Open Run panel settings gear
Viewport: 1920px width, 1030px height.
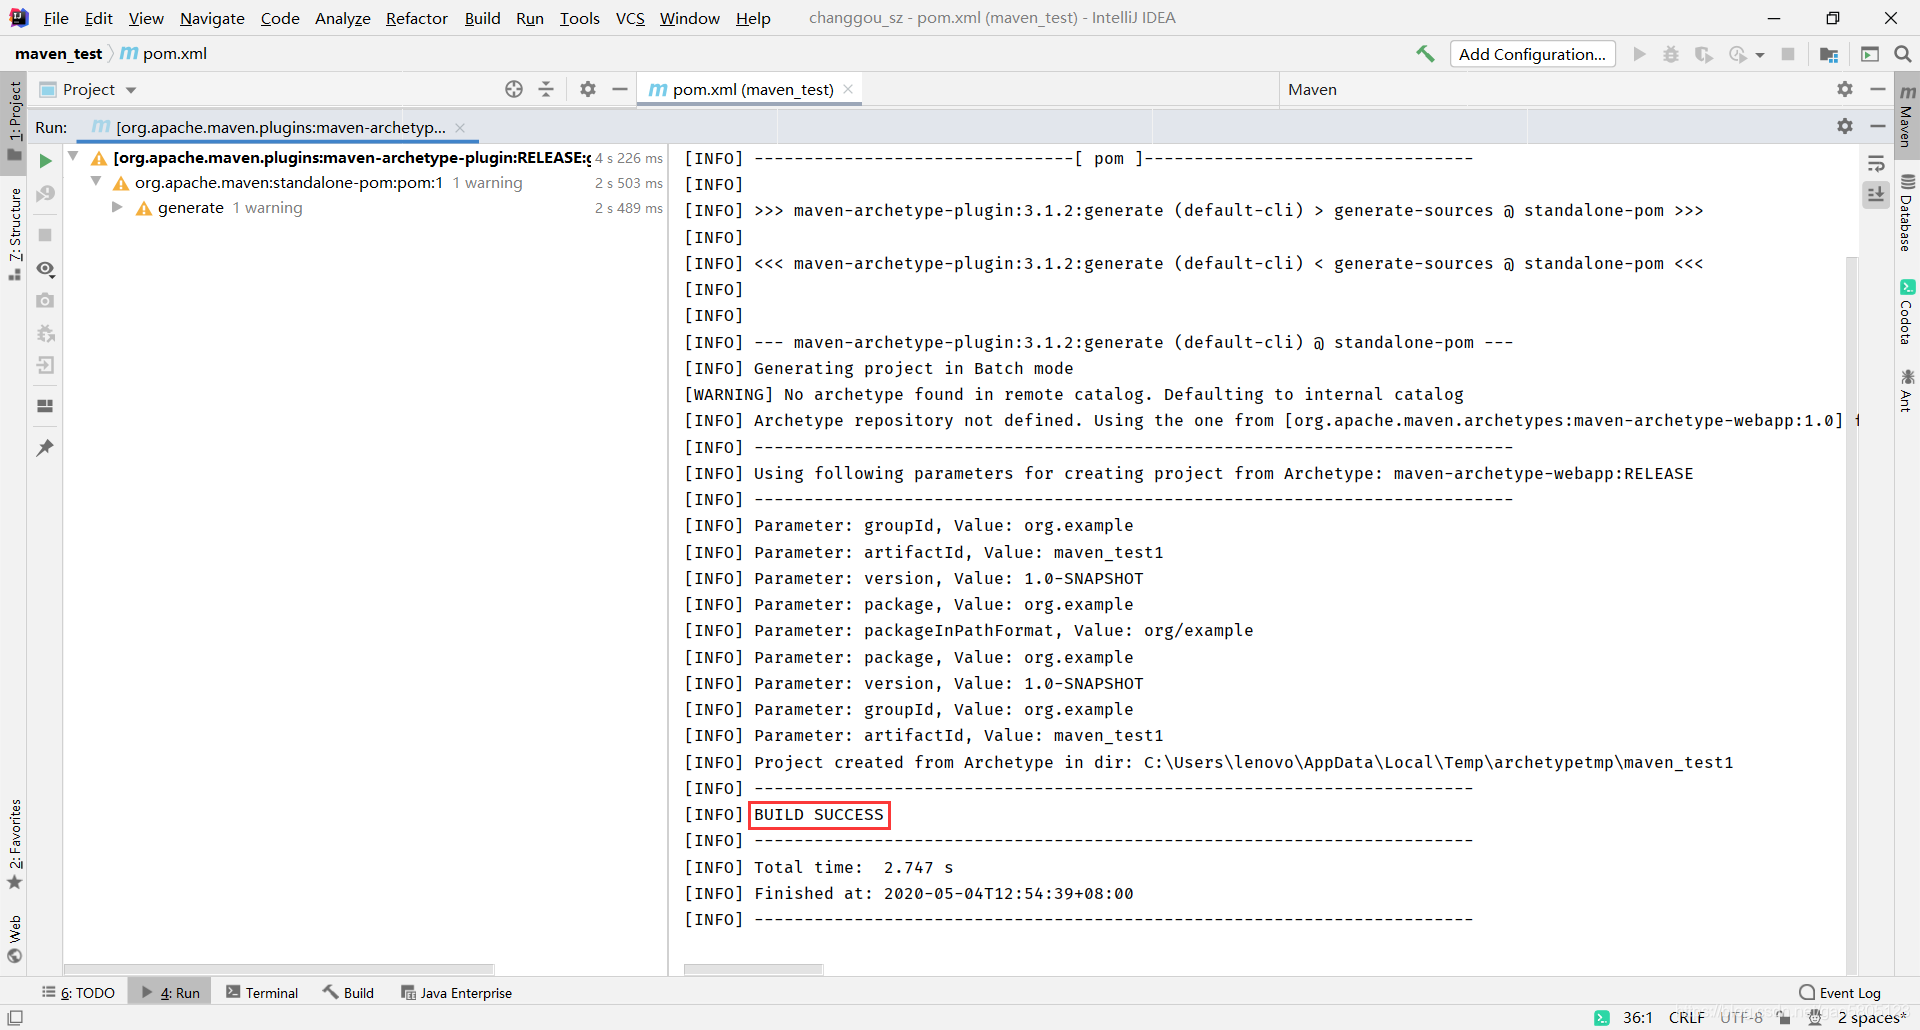pyautogui.click(x=1845, y=126)
